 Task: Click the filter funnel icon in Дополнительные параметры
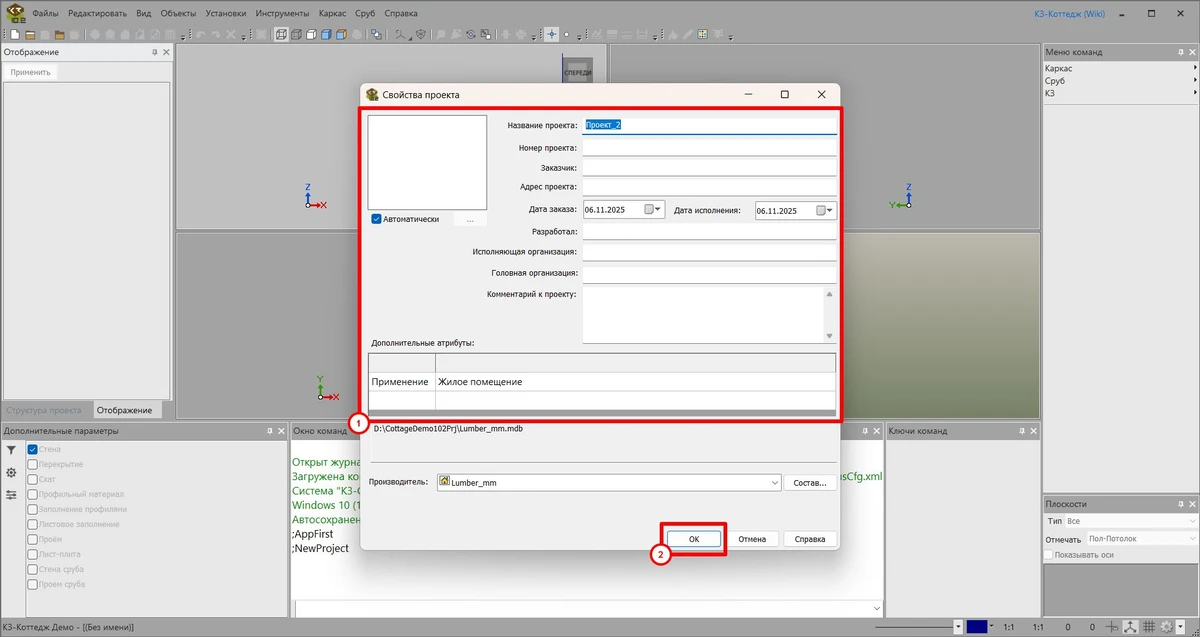(11, 451)
